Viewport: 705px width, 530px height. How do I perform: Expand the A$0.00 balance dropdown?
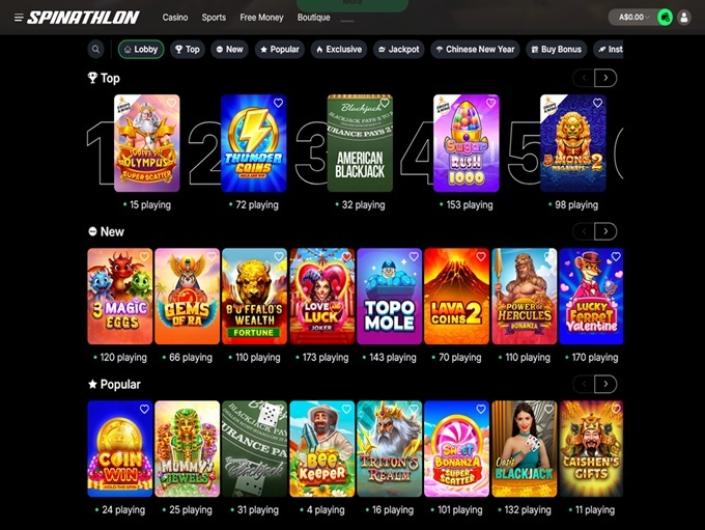pos(634,18)
